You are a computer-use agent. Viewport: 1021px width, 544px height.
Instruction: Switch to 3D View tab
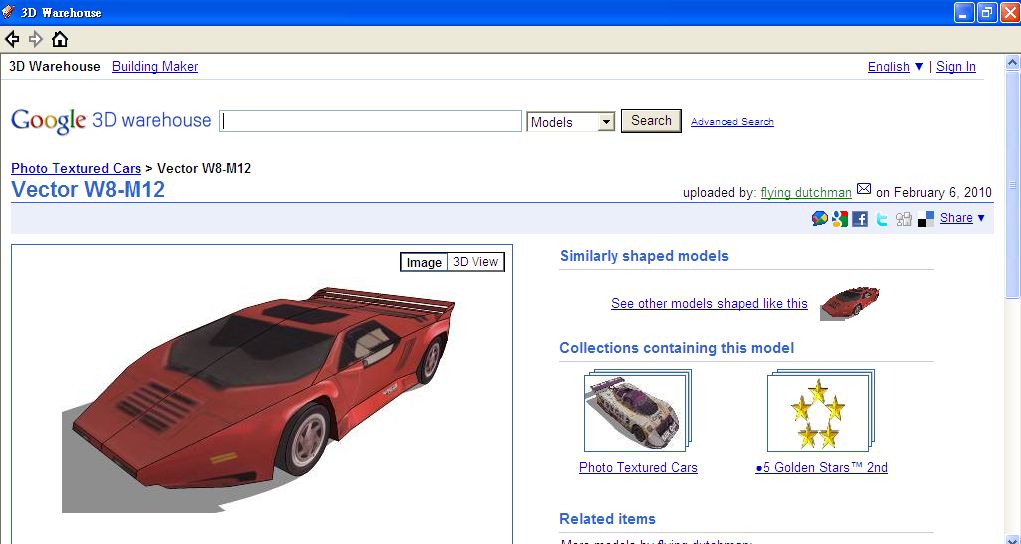(475, 262)
